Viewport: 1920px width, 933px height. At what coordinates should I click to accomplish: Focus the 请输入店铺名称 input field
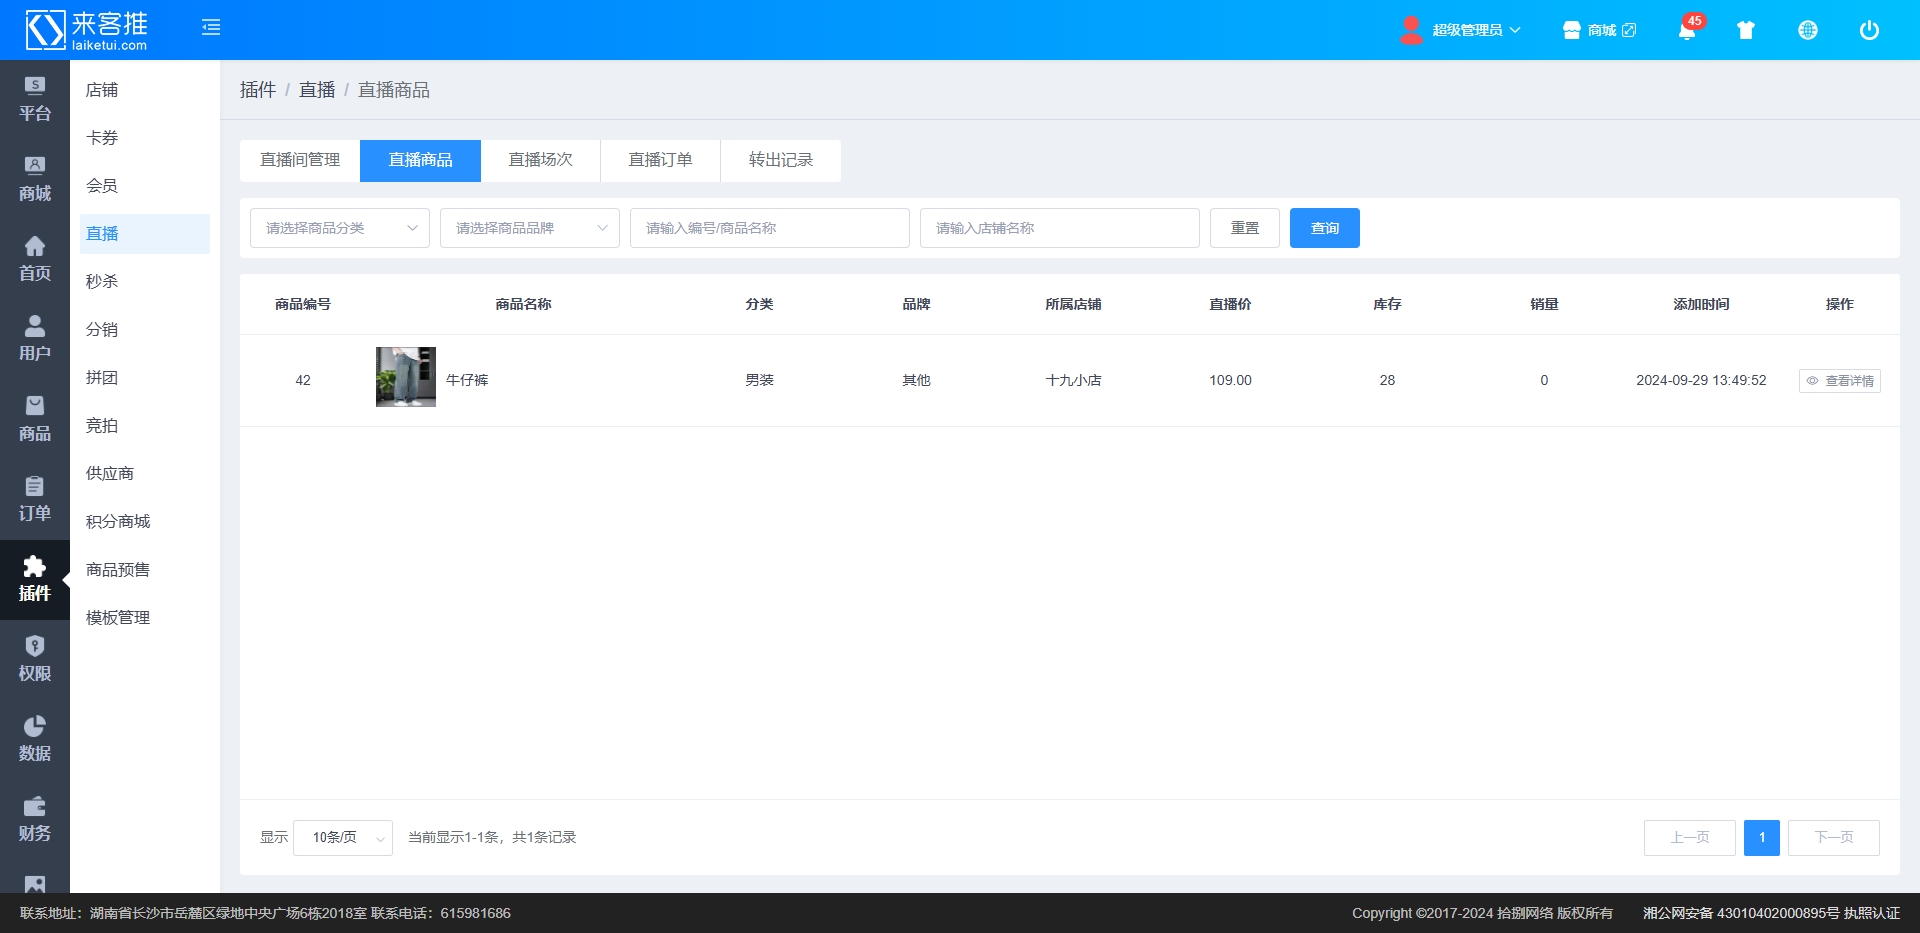(x=1059, y=228)
